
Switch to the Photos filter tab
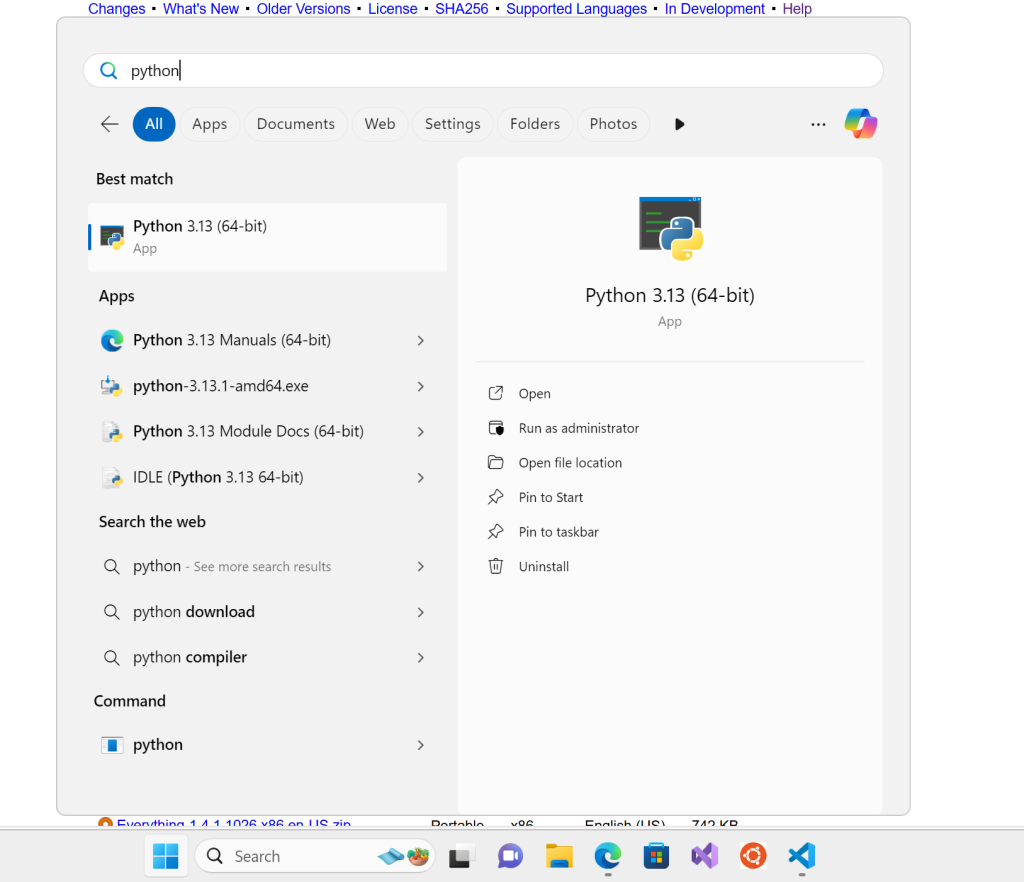click(x=613, y=124)
